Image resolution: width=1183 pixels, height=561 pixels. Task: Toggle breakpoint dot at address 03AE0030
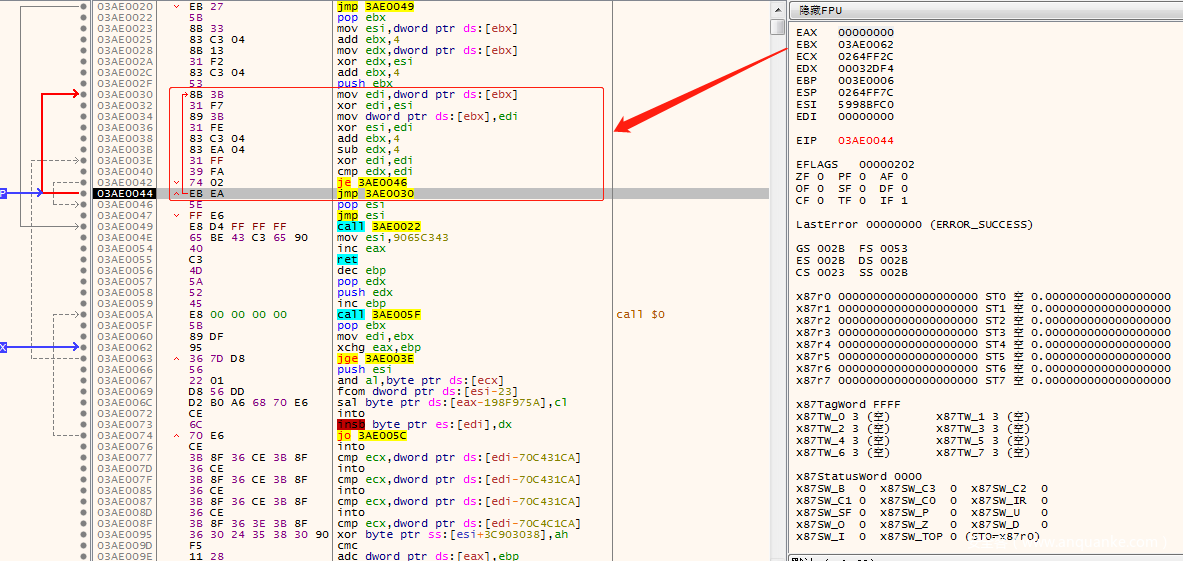pos(83,94)
